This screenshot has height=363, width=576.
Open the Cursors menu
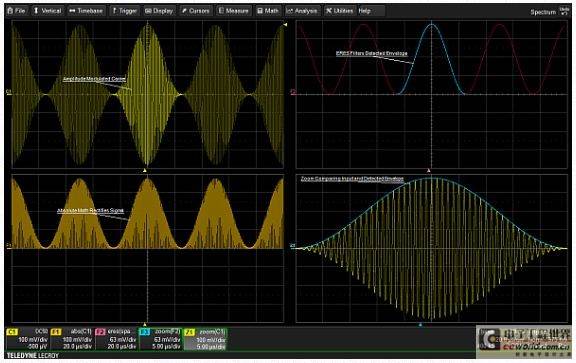(195, 11)
